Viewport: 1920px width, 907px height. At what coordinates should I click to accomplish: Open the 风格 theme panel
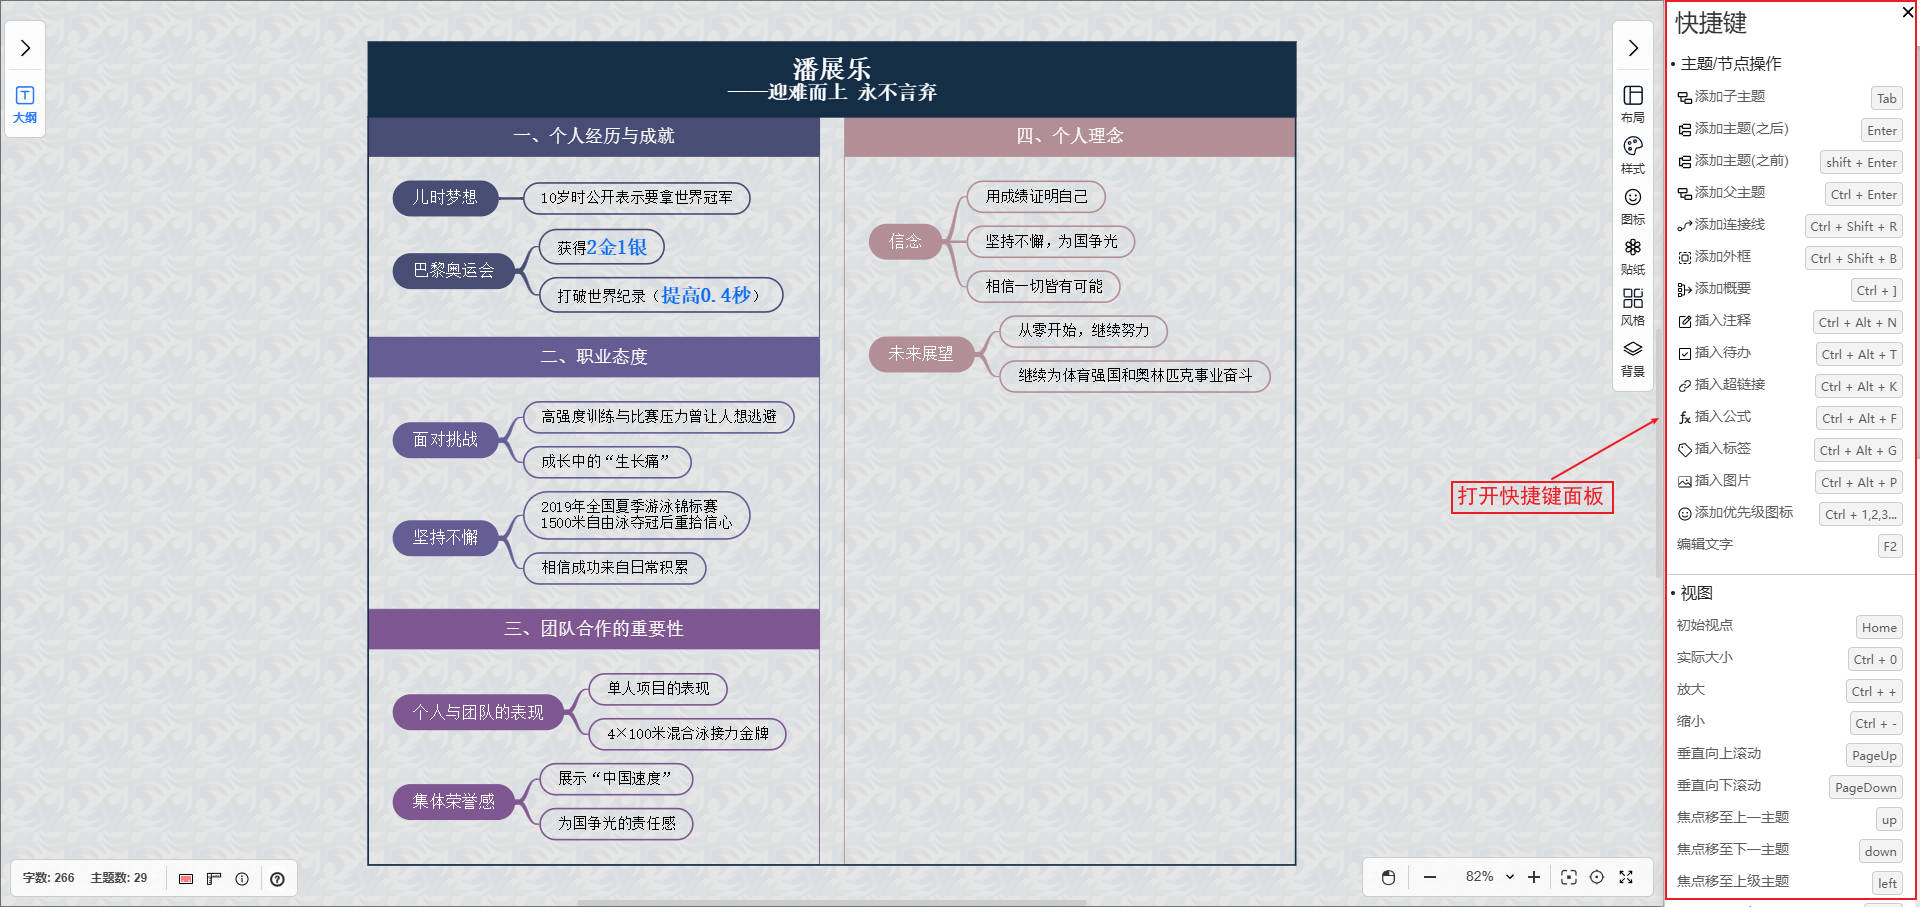[x=1632, y=306]
